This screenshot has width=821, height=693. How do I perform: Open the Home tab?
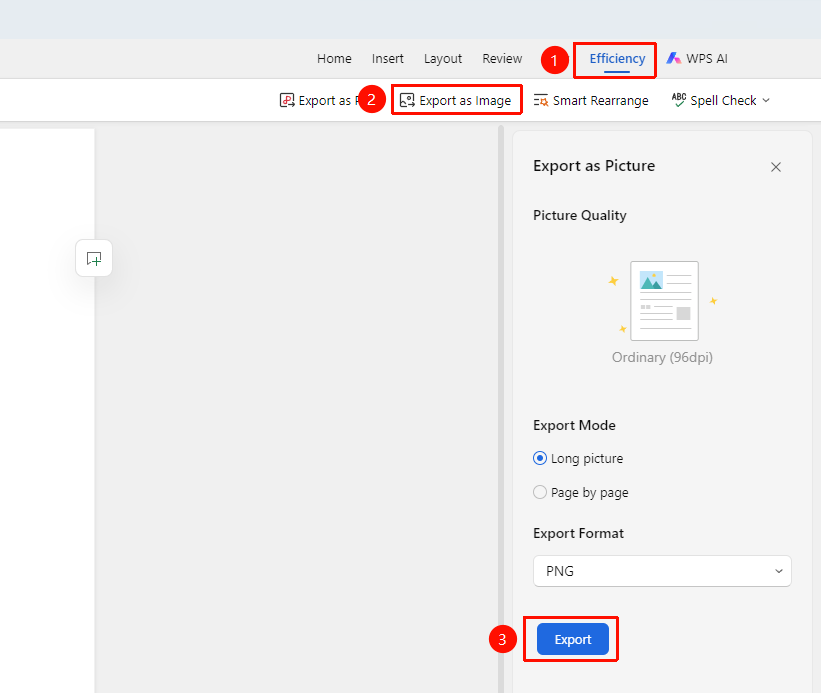pos(334,59)
